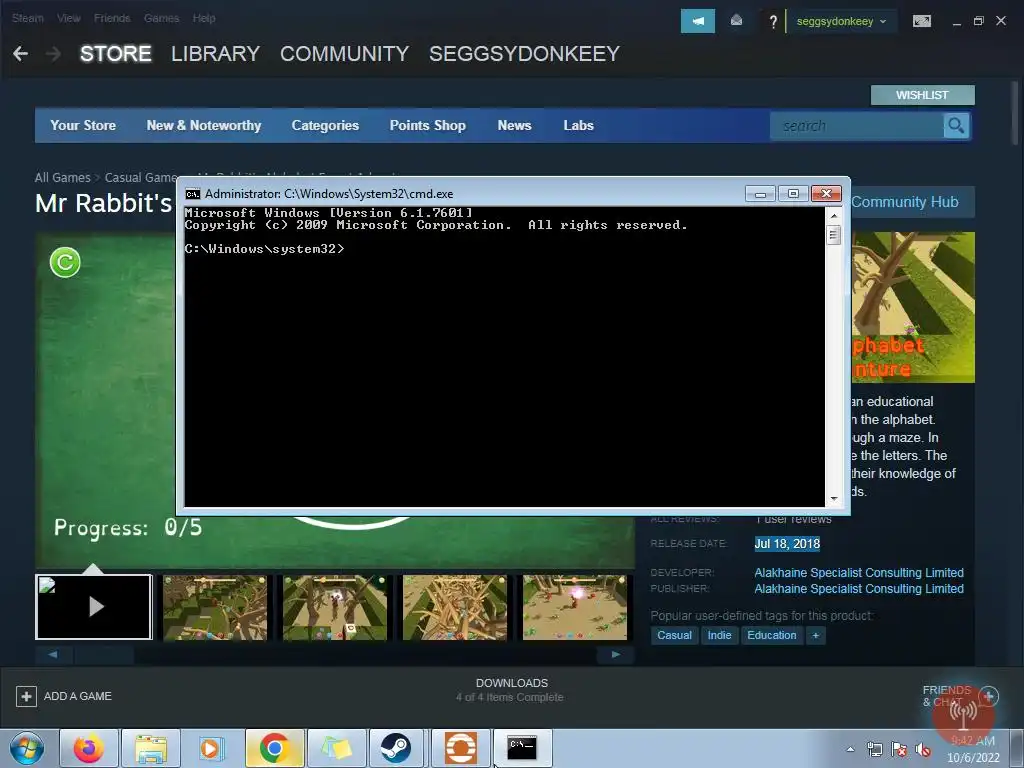Click the thumbnail strip right arrow
Image resolution: width=1024 pixels, height=768 pixels.
pyautogui.click(x=616, y=654)
